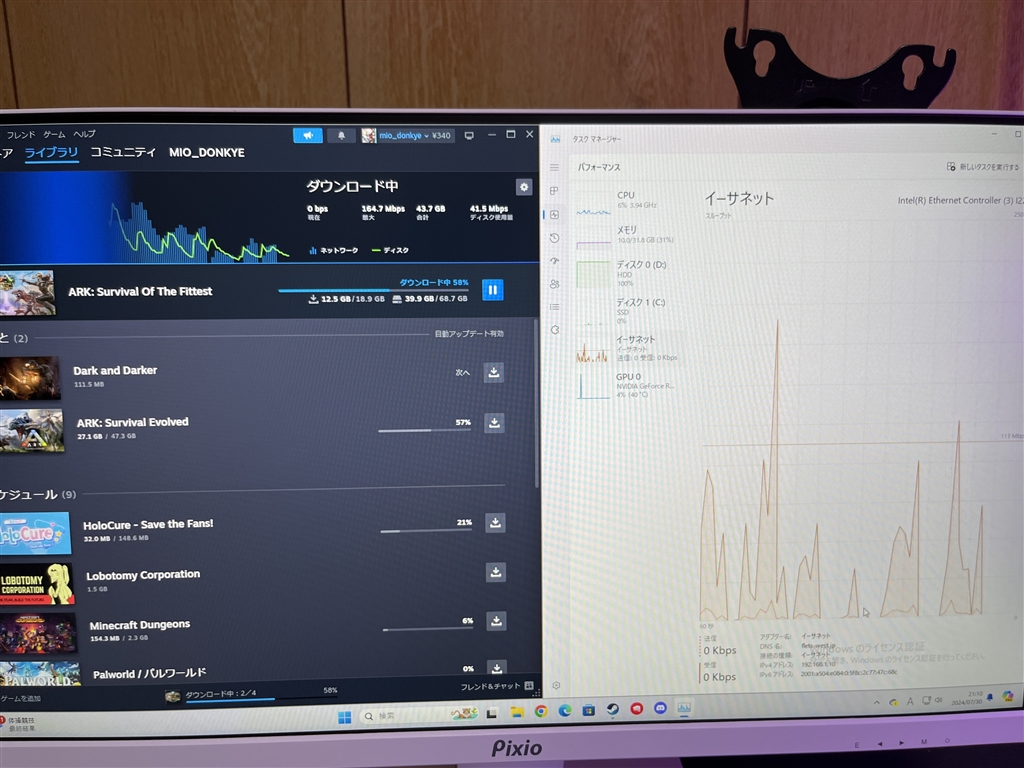Image resolution: width=1024 pixels, height=768 pixels.
Task: Start Palworld download
Action: (x=497, y=668)
